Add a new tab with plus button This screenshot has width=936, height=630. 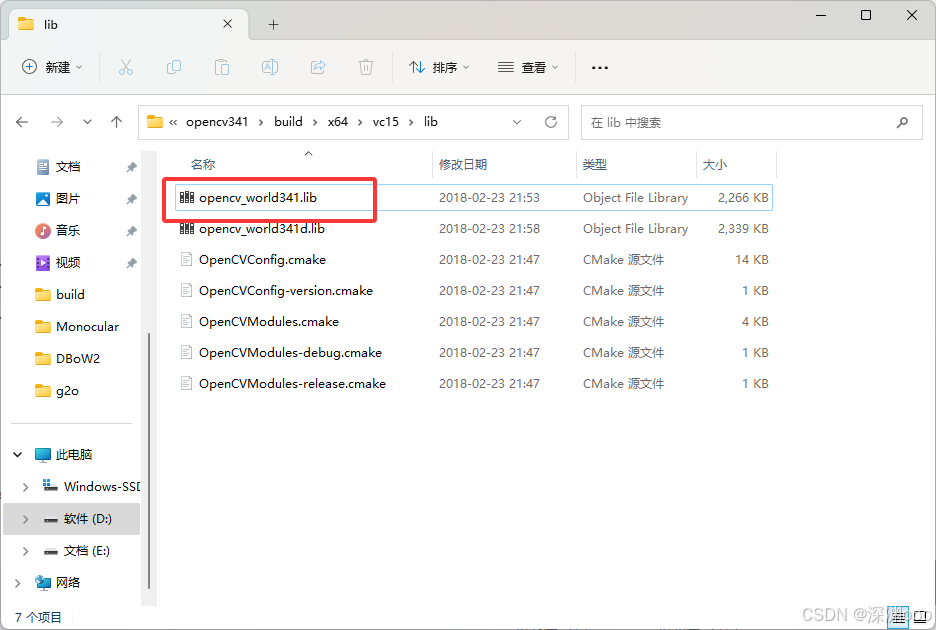coord(273,24)
